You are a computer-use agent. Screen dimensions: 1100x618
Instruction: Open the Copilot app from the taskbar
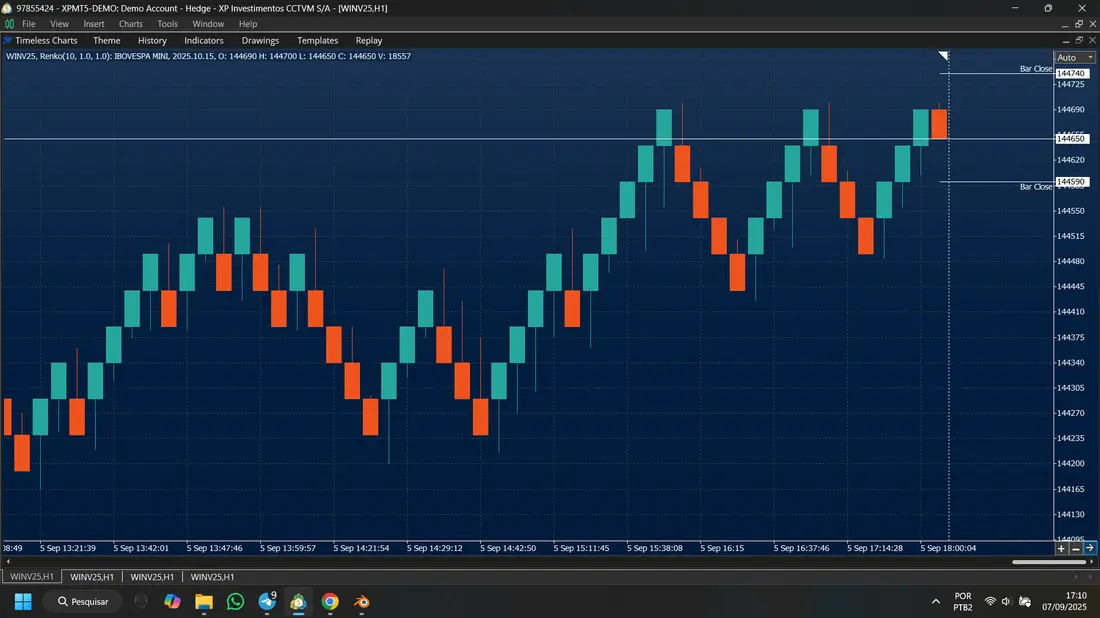coord(172,602)
